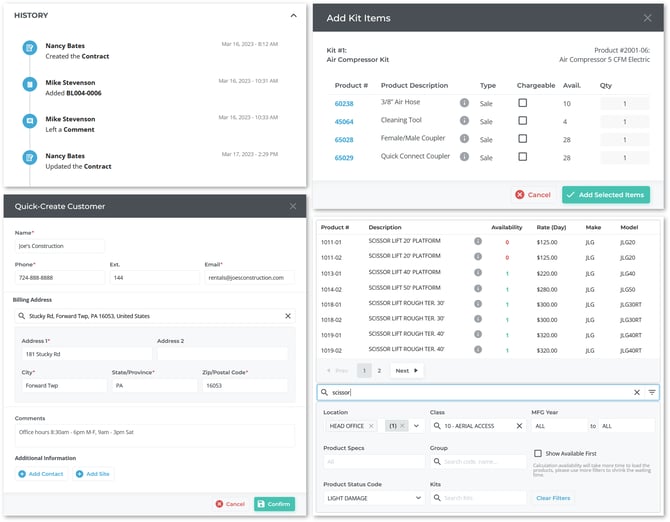Expand the Location dropdown arrow
Screen dimensions: 670x522
click(416, 425)
